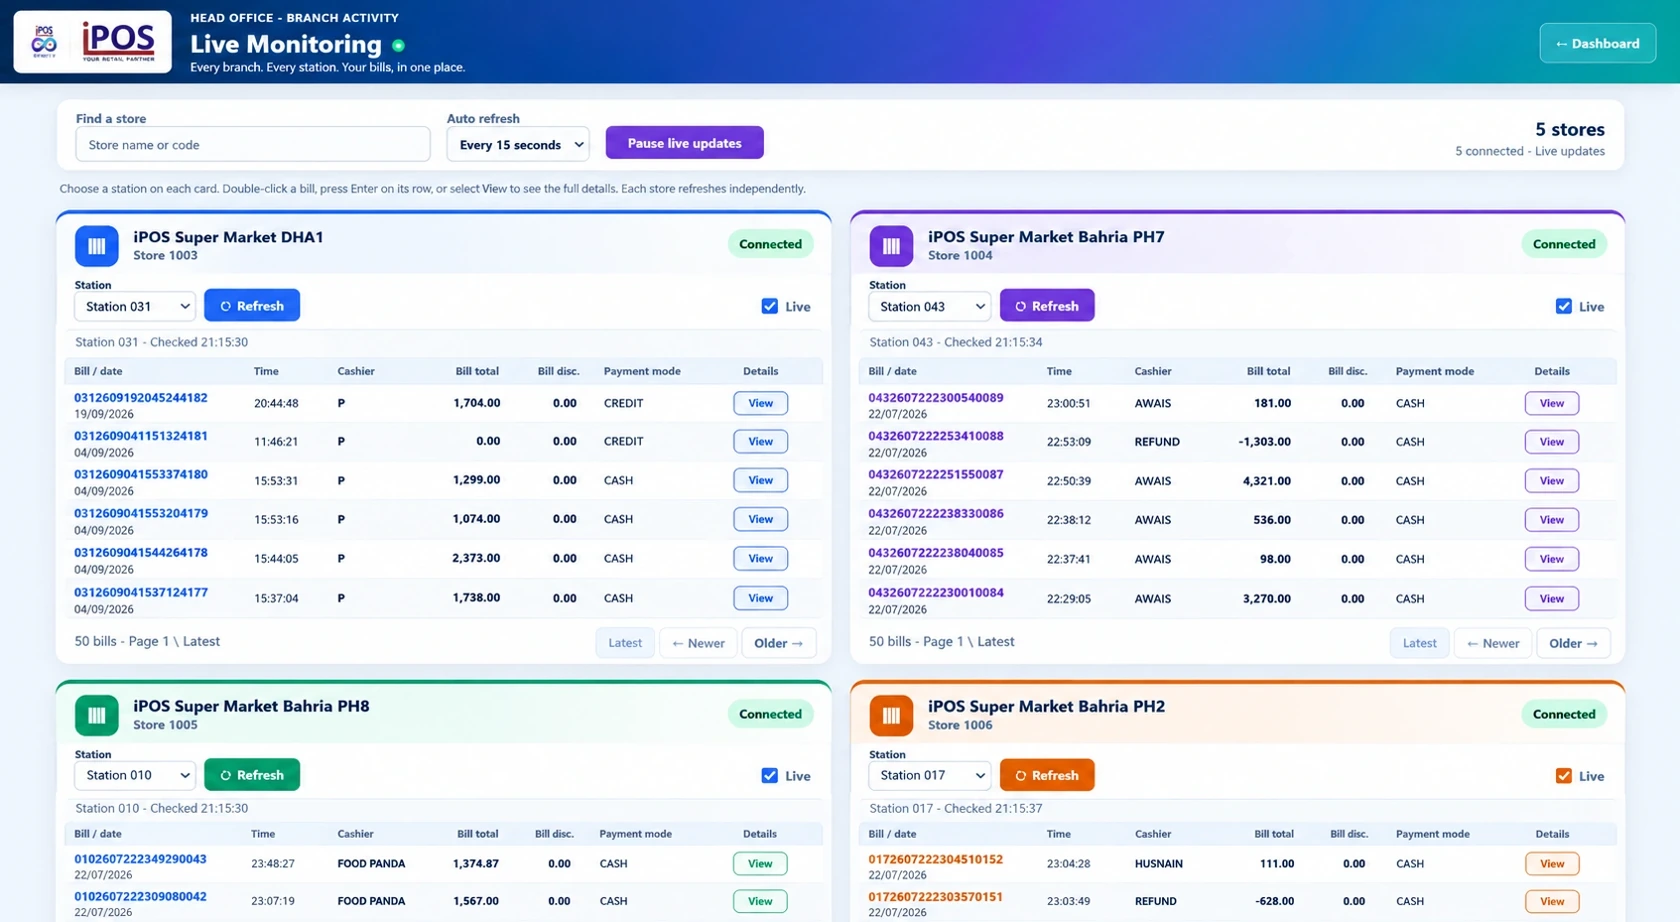Click the Find a store search field

(253, 144)
